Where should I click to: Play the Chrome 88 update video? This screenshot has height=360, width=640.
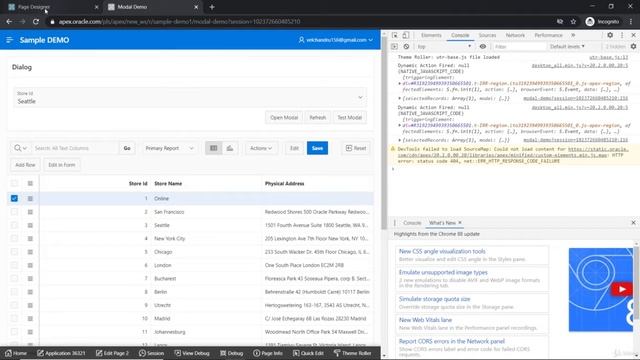point(621,289)
